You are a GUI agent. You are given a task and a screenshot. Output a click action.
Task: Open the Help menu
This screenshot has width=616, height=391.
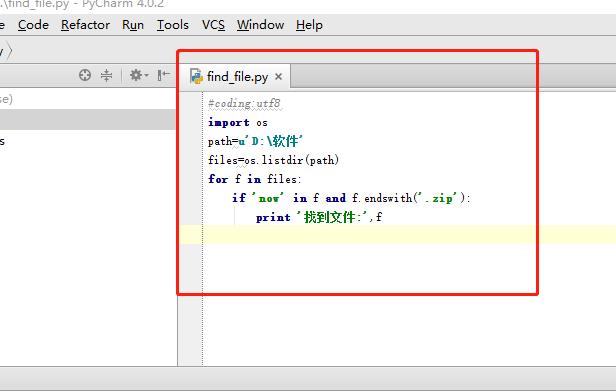(x=309, y=25)
